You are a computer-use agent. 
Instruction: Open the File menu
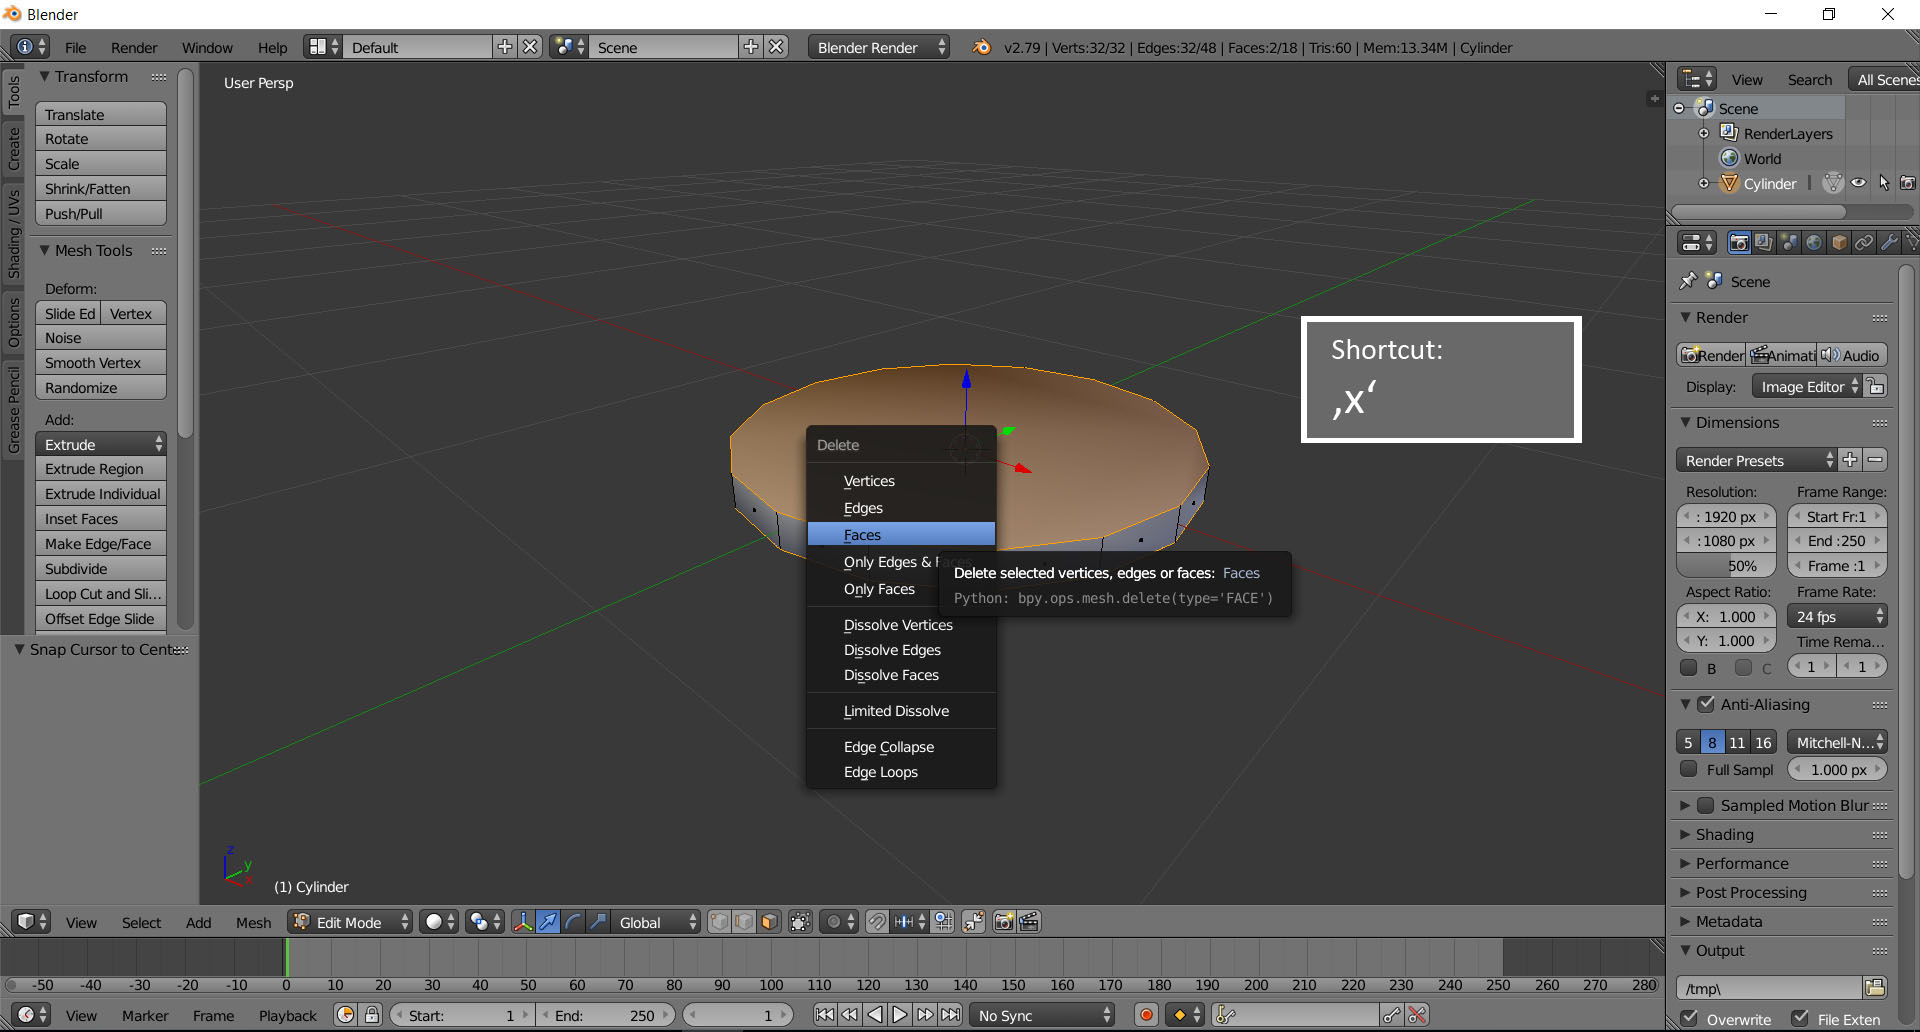click(75, 47)
